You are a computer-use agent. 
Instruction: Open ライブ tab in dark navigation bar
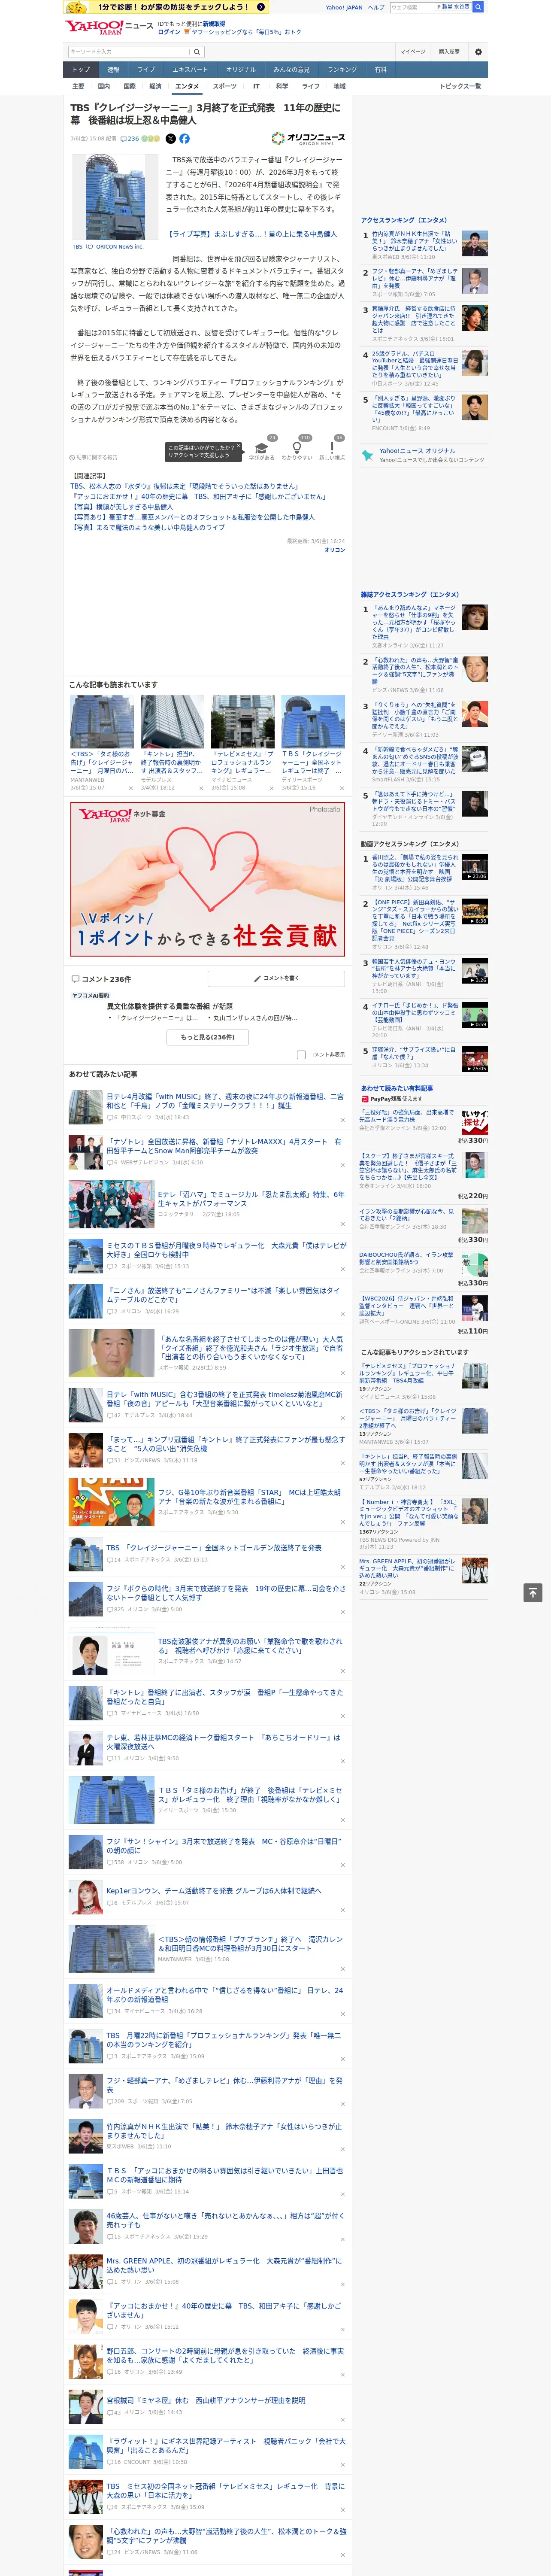click(146, 70)
